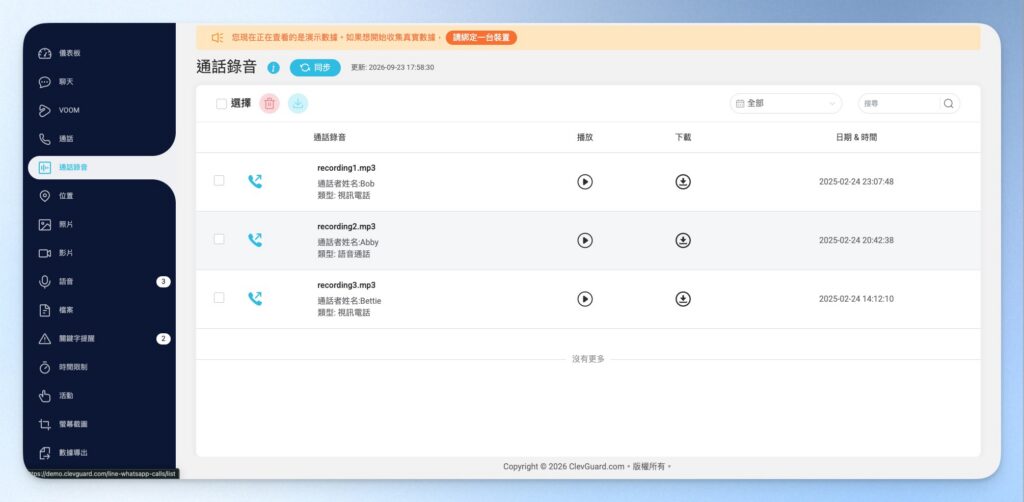This screenshot has width=1024, height=502.
Task: Click the 更新 timestamp text
Action: 392,67
